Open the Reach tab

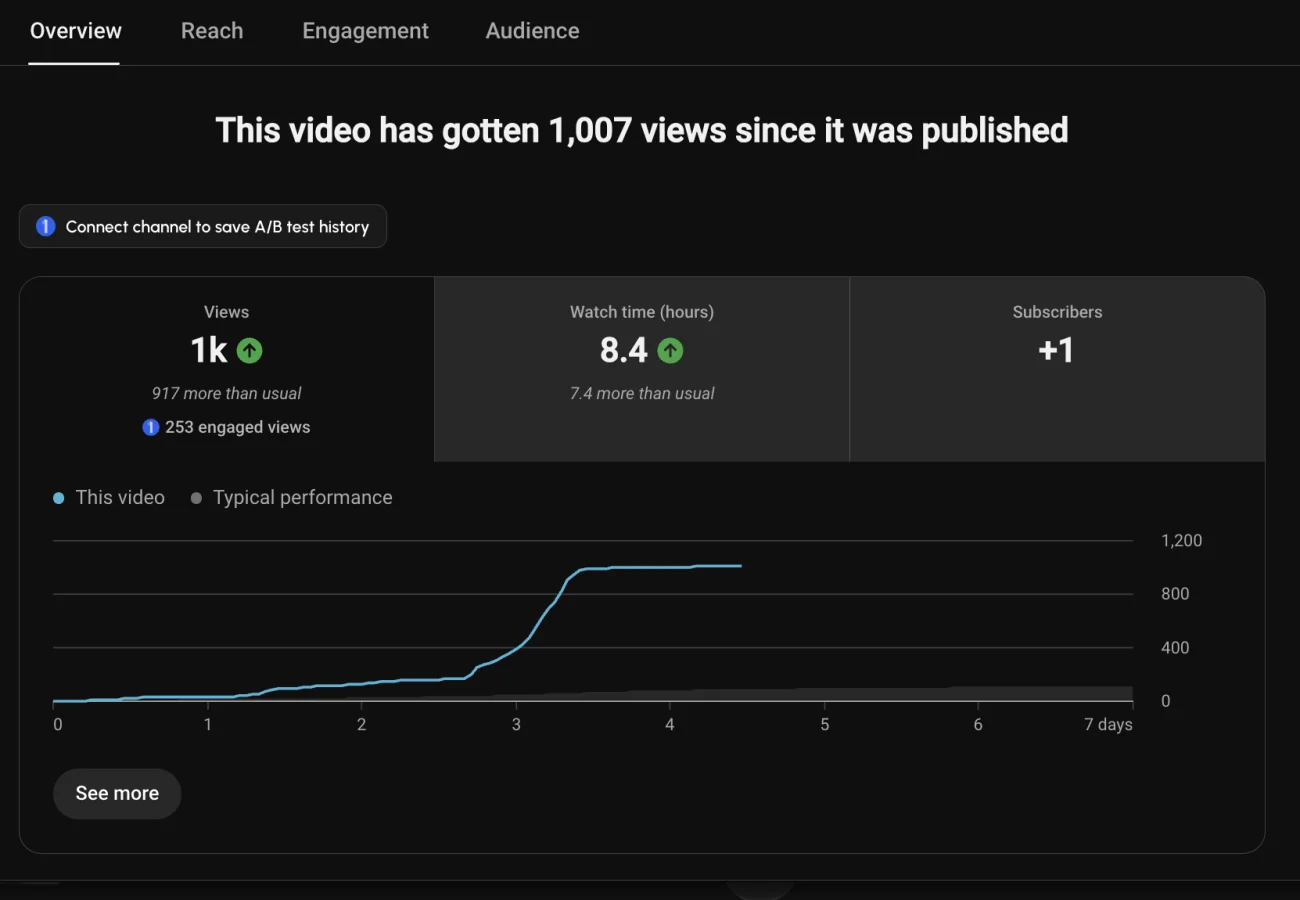[x=212, y=31]
